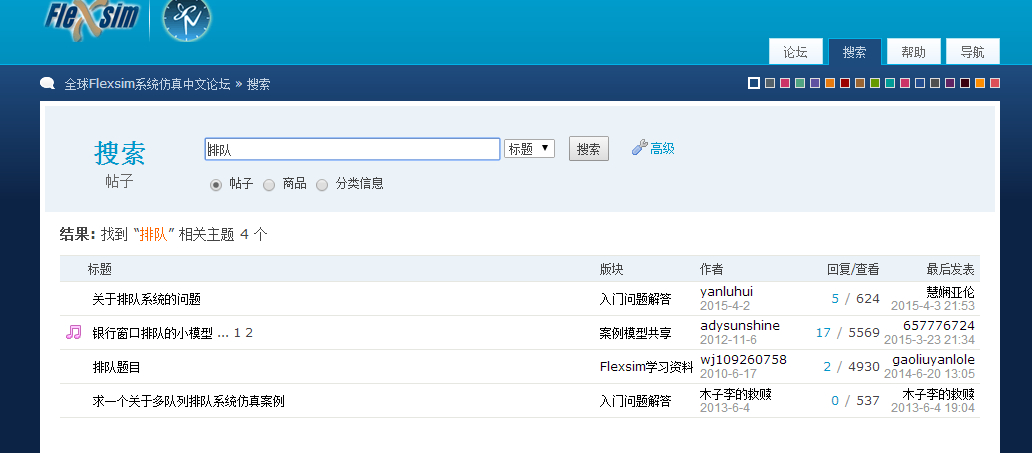Click the 搜索 breadcrumb link
Viewport: 1032px width, 453px height.
[258, 84]
